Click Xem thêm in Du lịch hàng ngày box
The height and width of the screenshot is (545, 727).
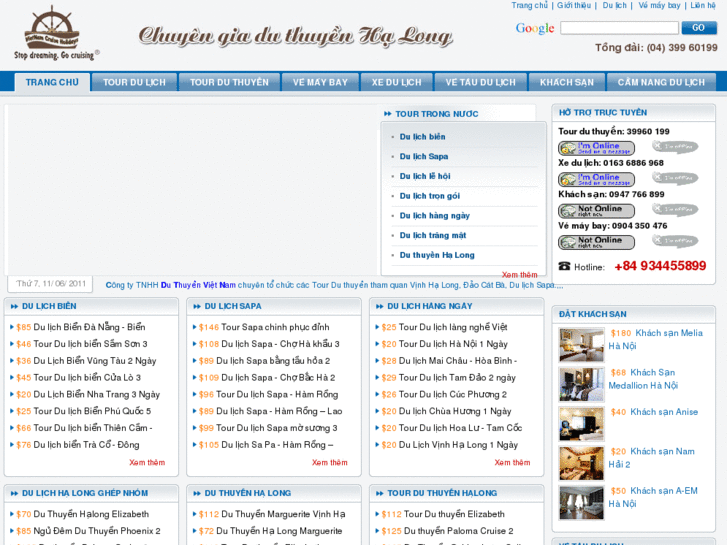tap(512, 462)
